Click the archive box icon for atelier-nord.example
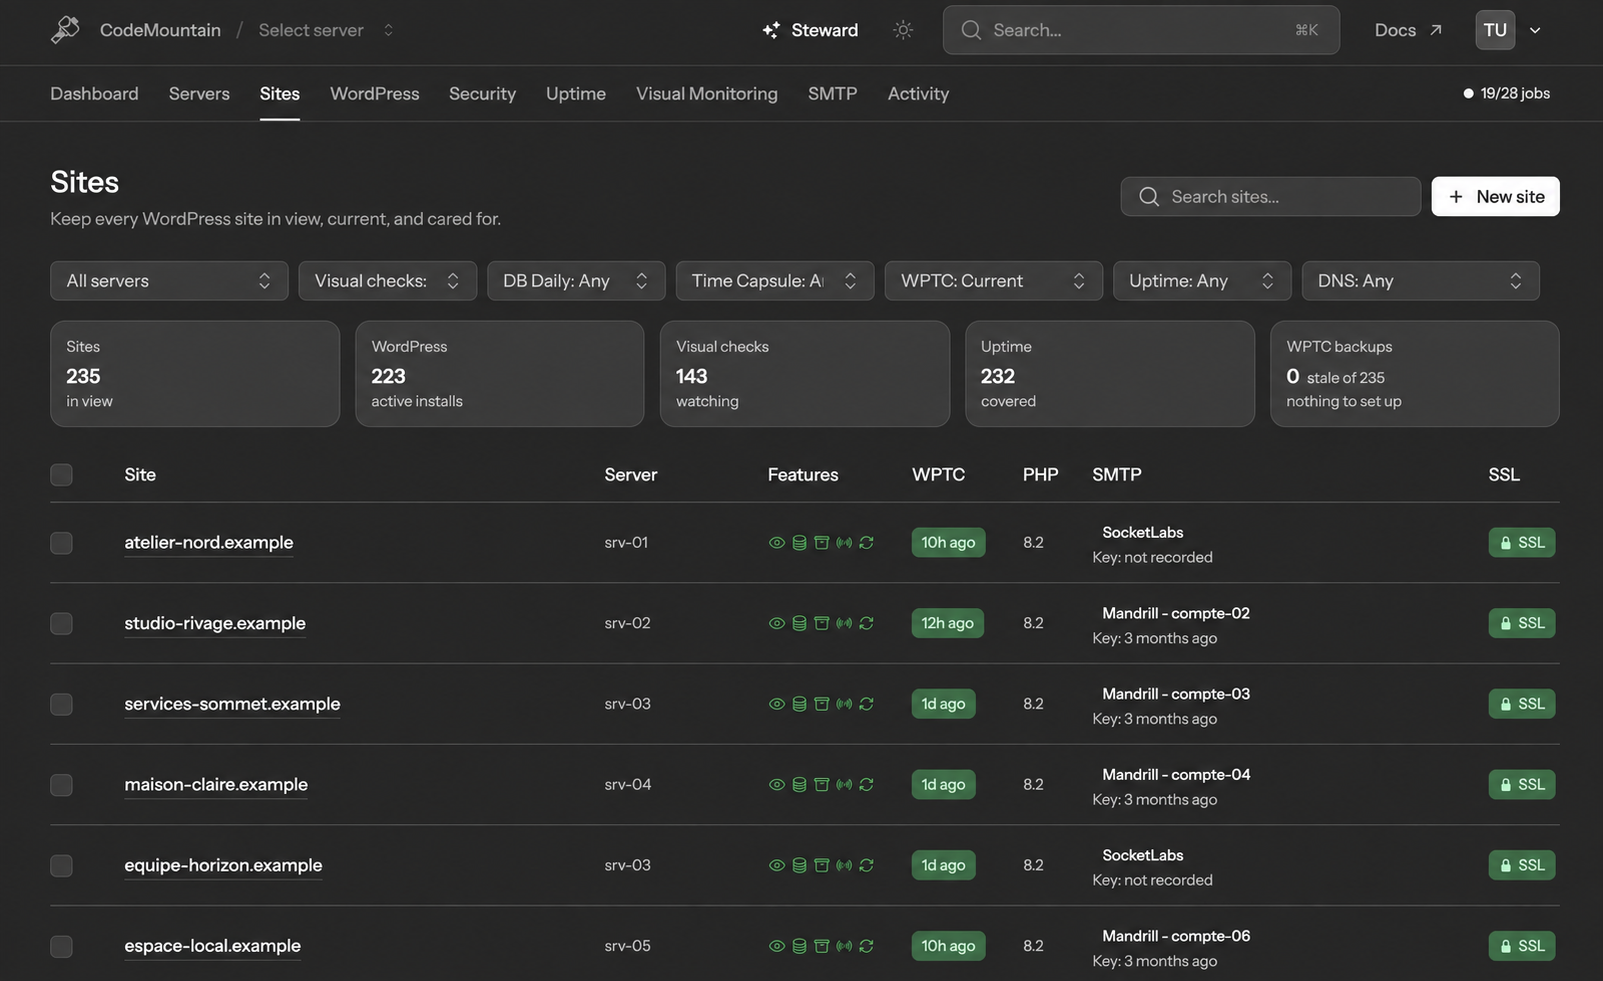The width and height of the screenshot is (1603, 981). point(821,543)
